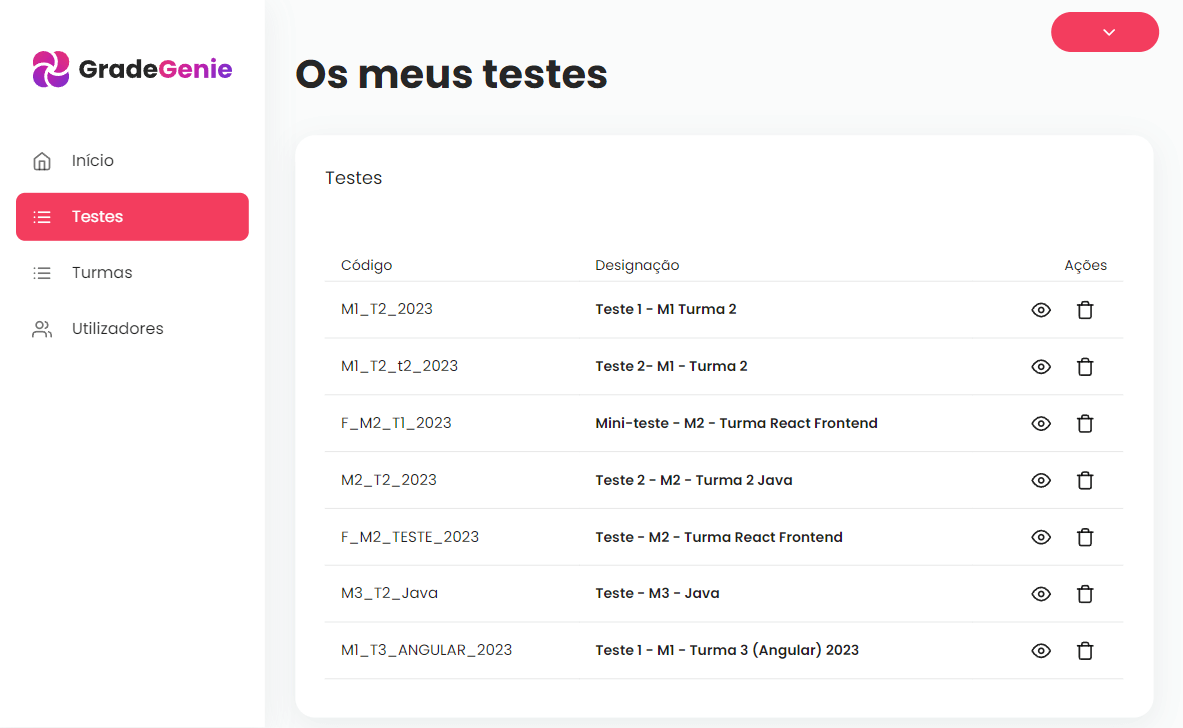Remove the F_M2_T1_2023 mini-teste with trash icon

pyautogui.click(x=1084, y=424)
